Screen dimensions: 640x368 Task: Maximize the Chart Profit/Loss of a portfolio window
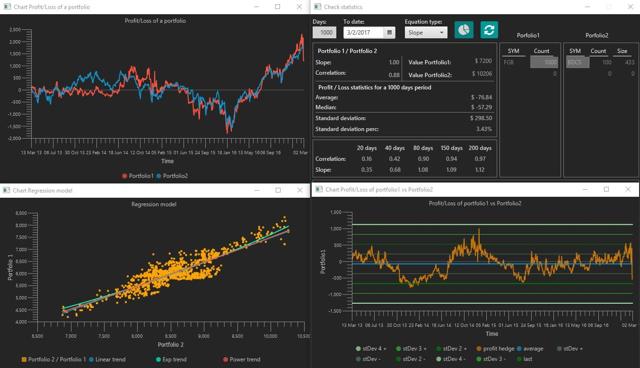click(278, 7)
